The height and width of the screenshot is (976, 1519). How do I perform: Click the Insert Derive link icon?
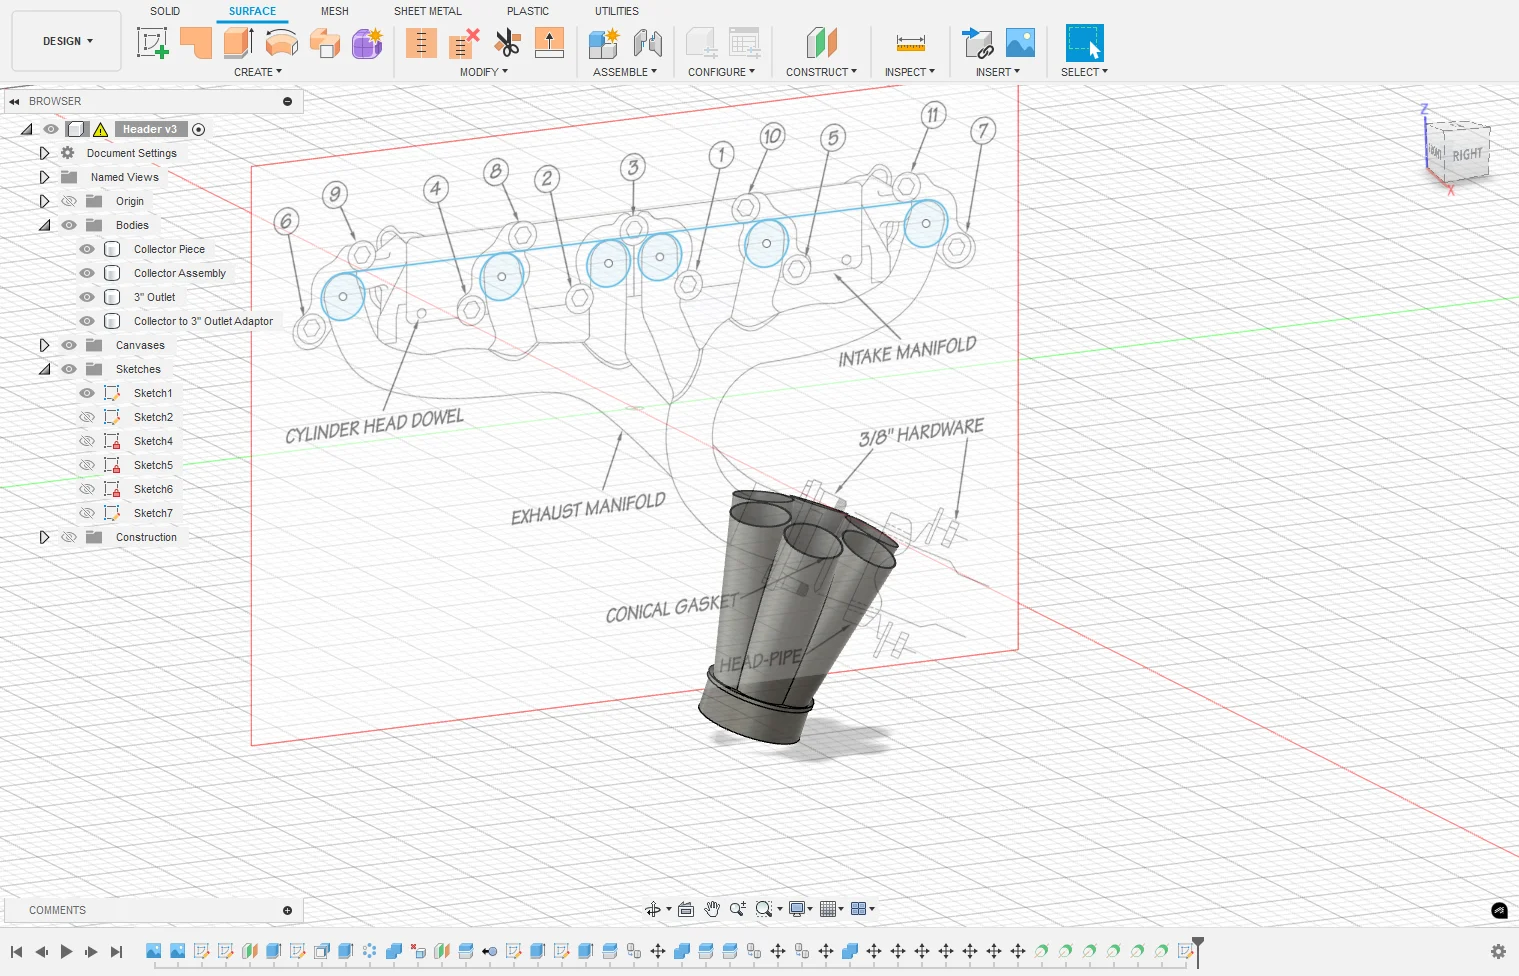(x=977, y=43)
